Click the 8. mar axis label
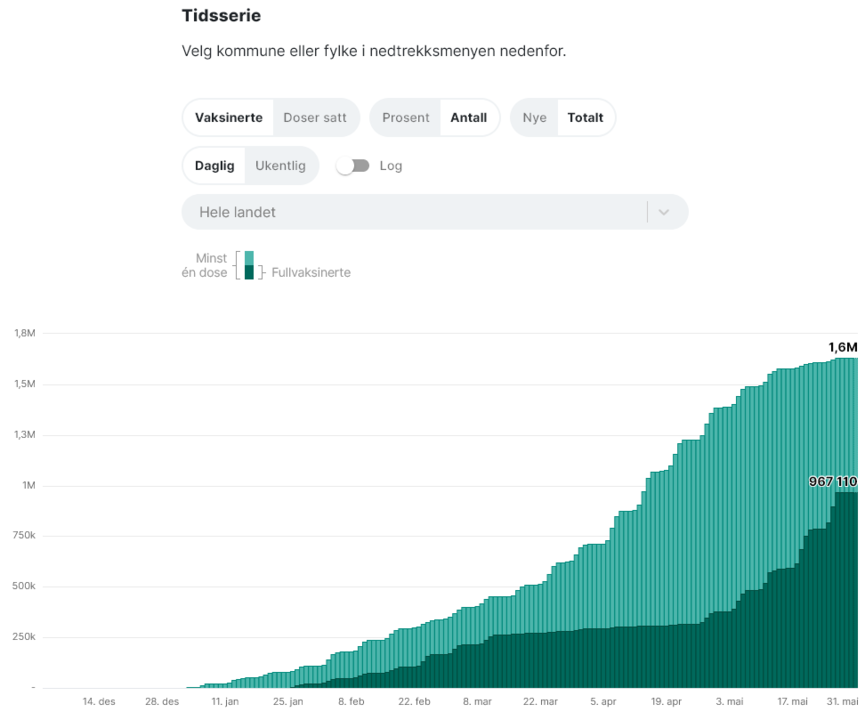The height and width of the screenshot is (720, 865). coord(476,702)
